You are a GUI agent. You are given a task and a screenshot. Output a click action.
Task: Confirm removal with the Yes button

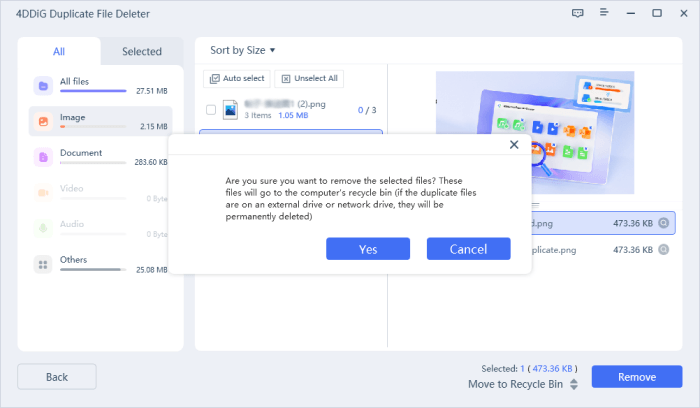pyautogui.click(x=368, y=249)
